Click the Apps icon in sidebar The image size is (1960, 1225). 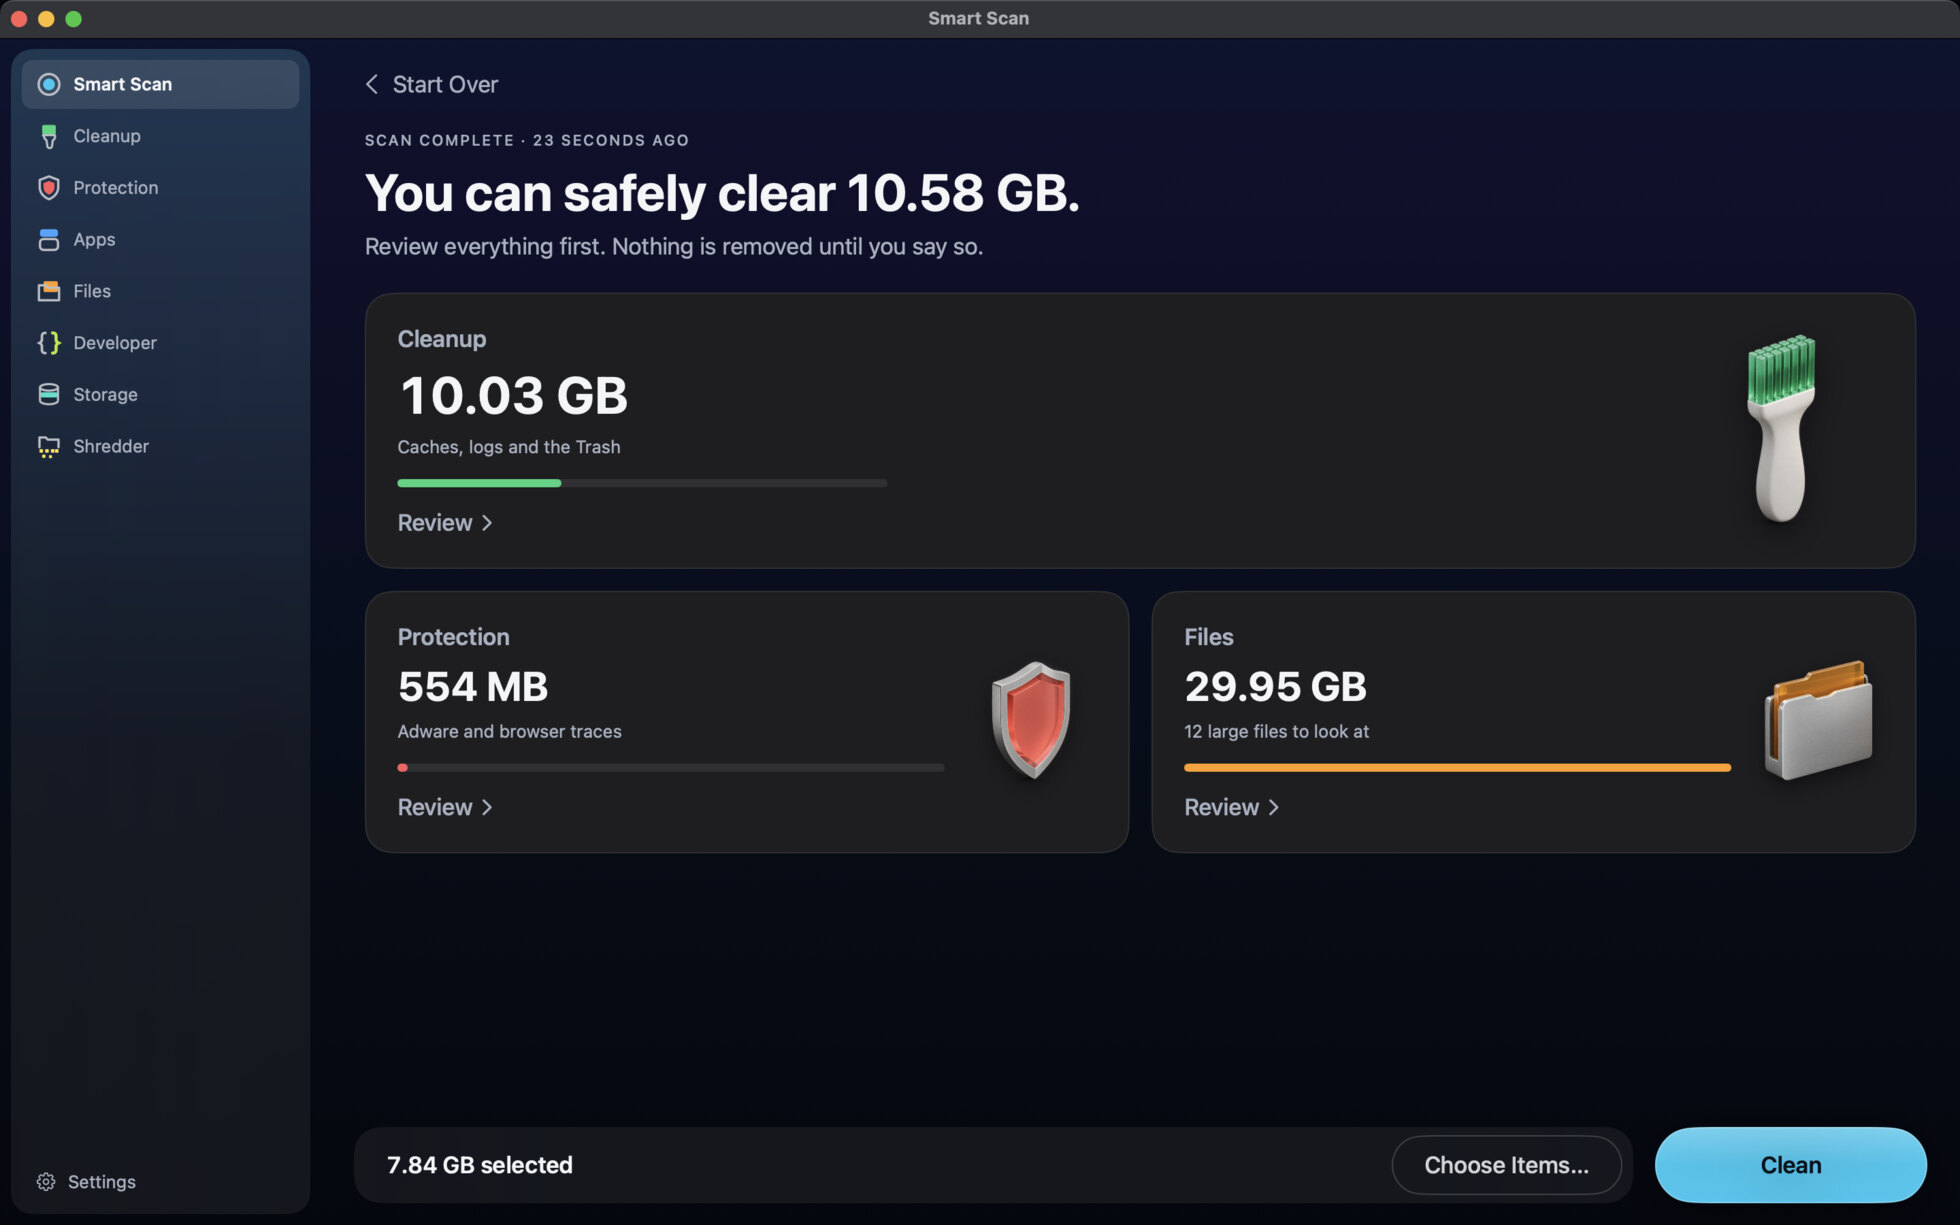(48, 240)
